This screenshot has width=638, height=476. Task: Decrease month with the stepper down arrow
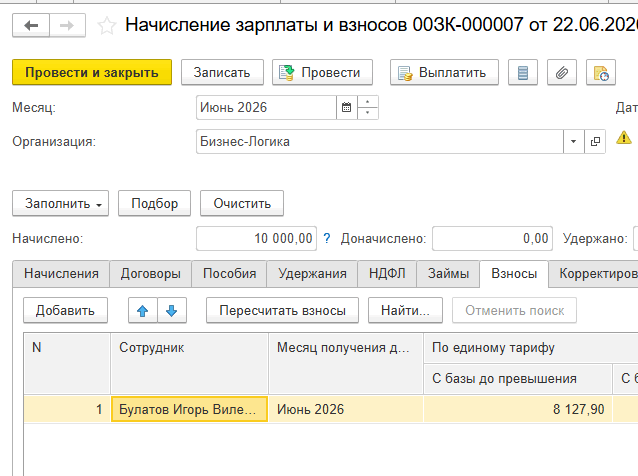coord(368,113)
